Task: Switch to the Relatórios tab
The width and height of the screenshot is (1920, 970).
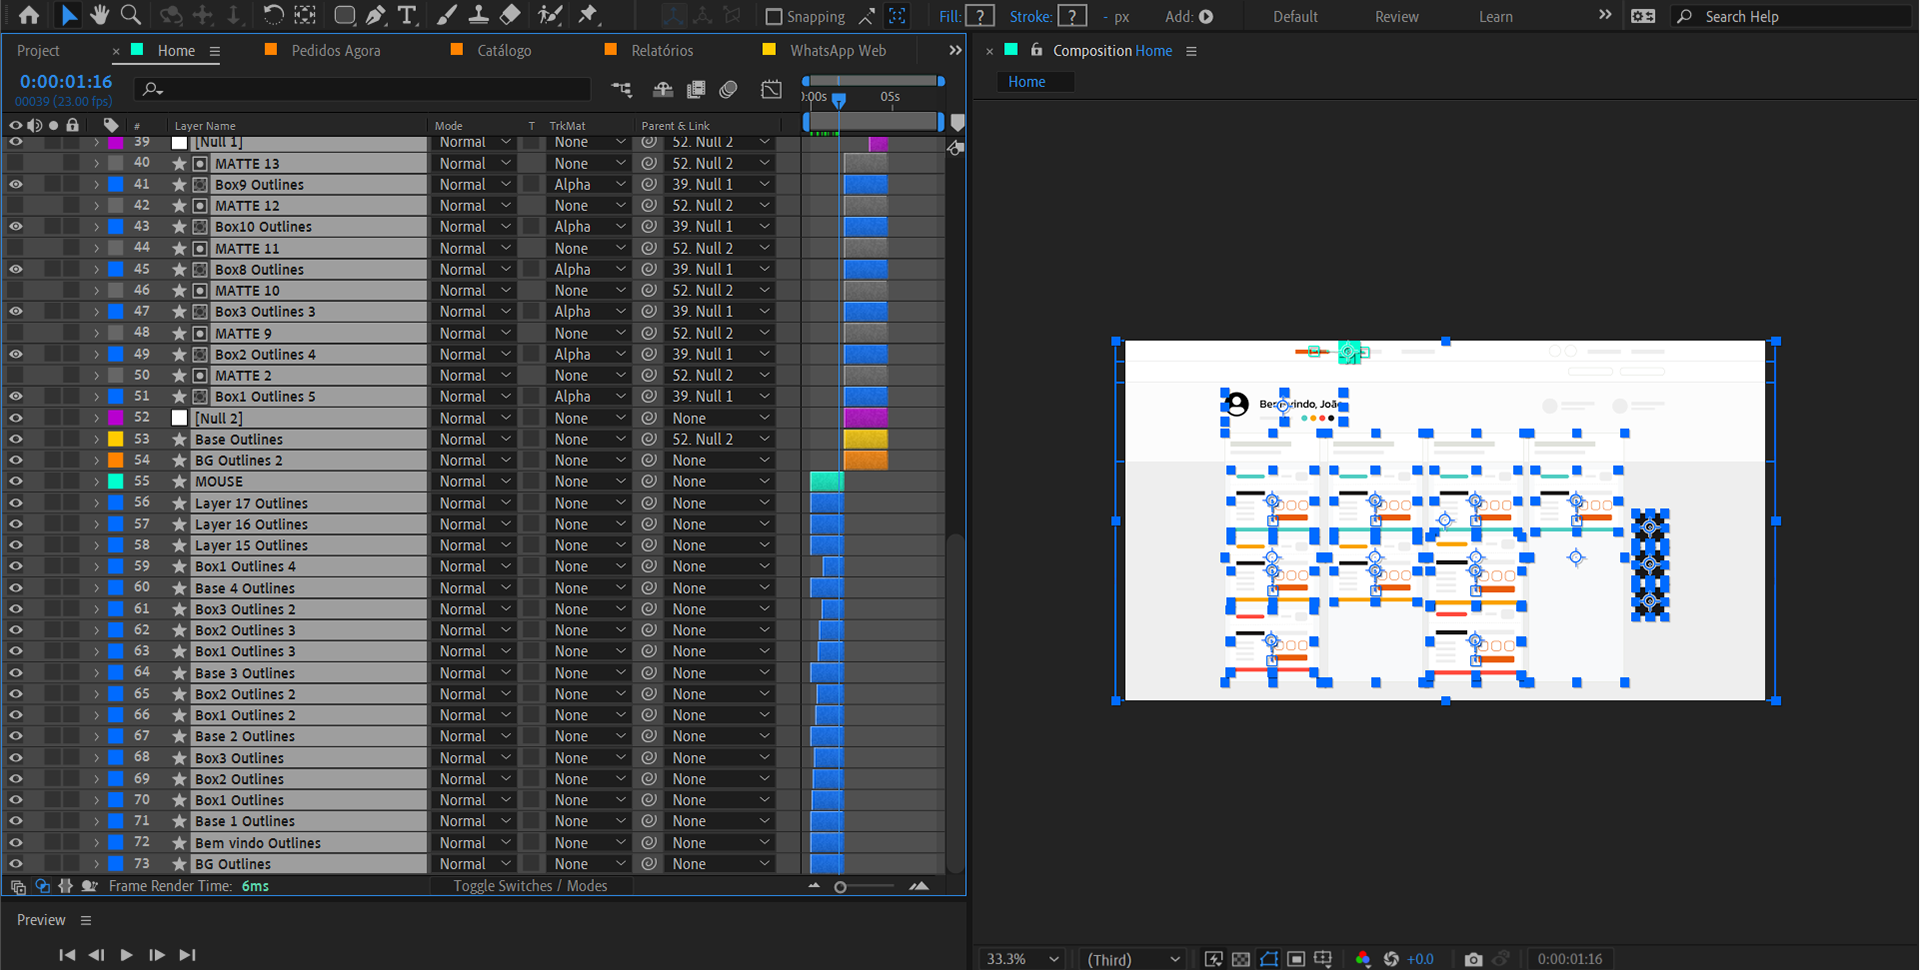Action: pyautogui.click(x=662, y=50)
